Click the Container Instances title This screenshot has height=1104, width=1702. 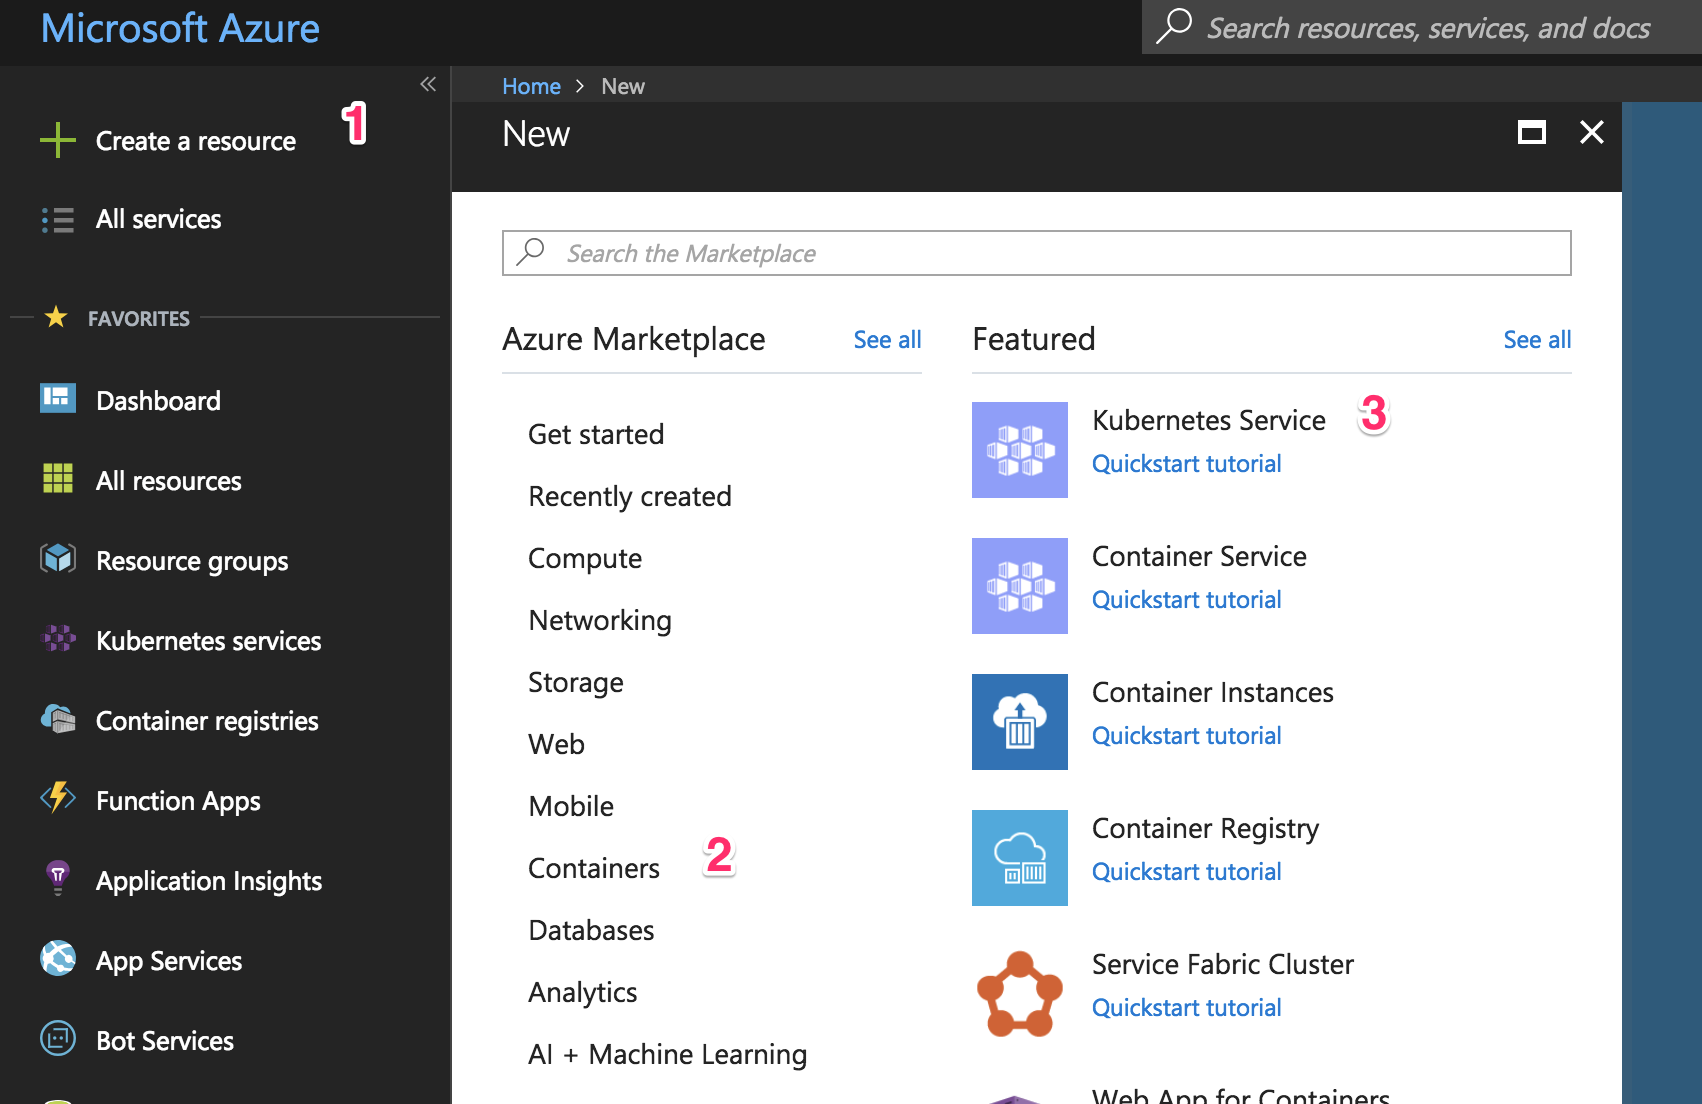pos(1213,692)
